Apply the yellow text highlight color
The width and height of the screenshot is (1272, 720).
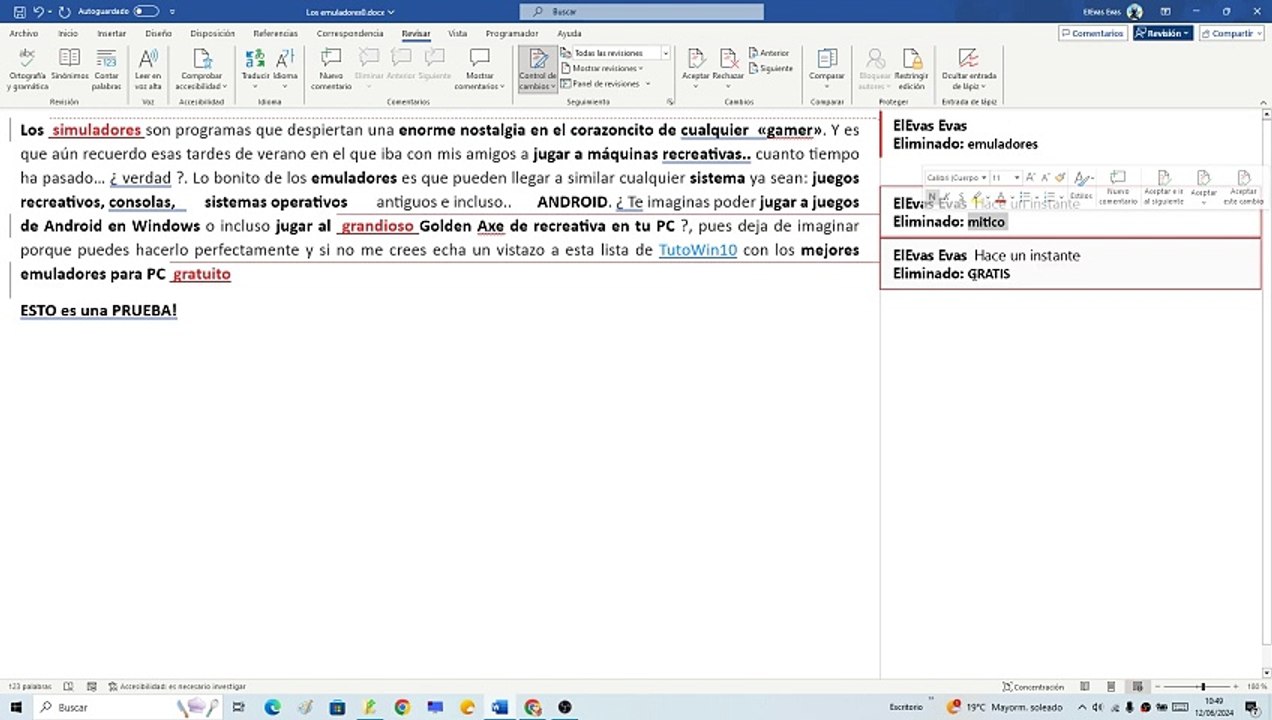click(977, 196)
